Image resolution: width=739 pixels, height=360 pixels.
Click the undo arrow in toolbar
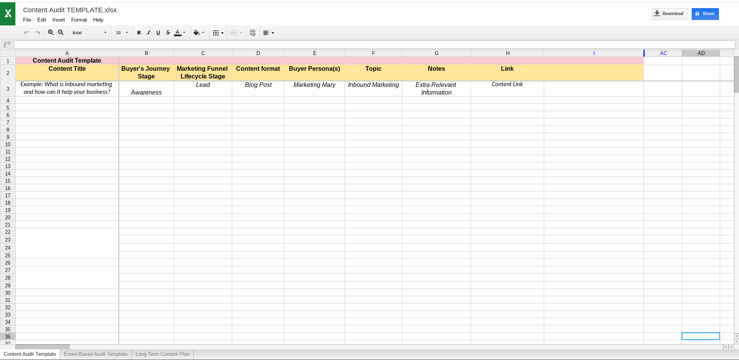(x=26, y=33)
